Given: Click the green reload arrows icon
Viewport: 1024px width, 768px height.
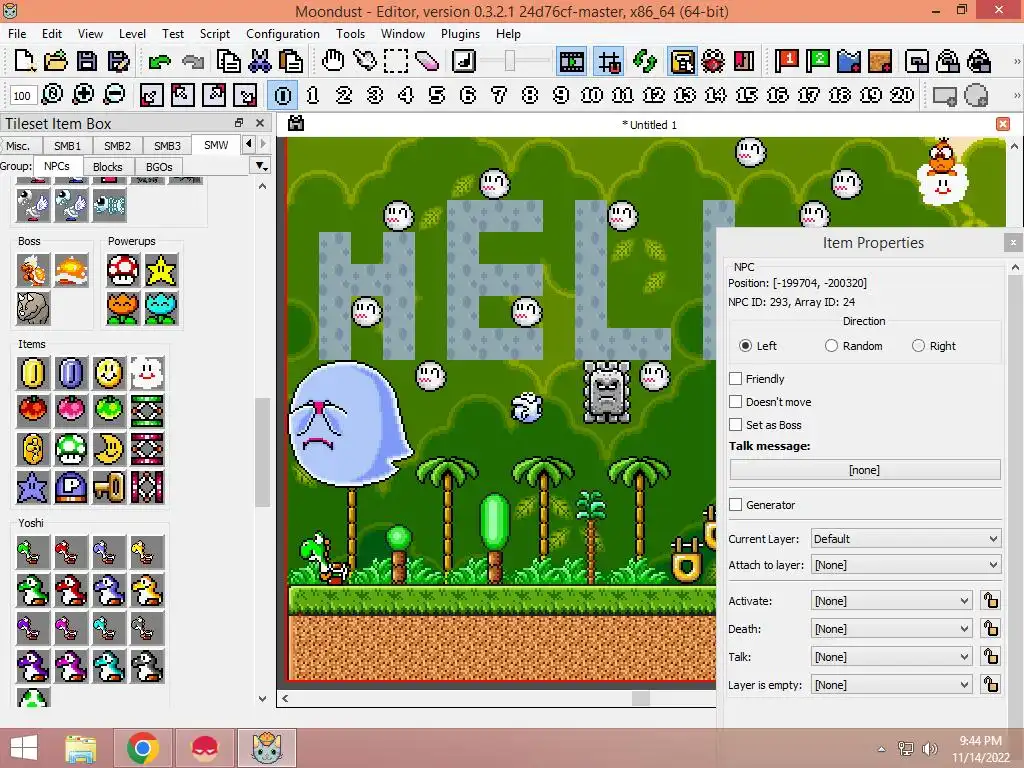Looking at the screenshot, I should 645,61.
